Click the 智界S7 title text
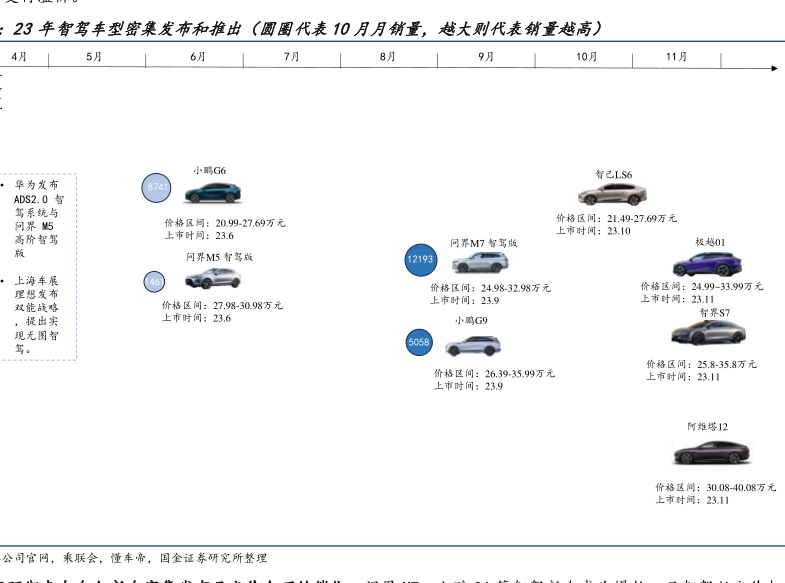The width and height of the screenshot is (785, 583). point(715,313)
